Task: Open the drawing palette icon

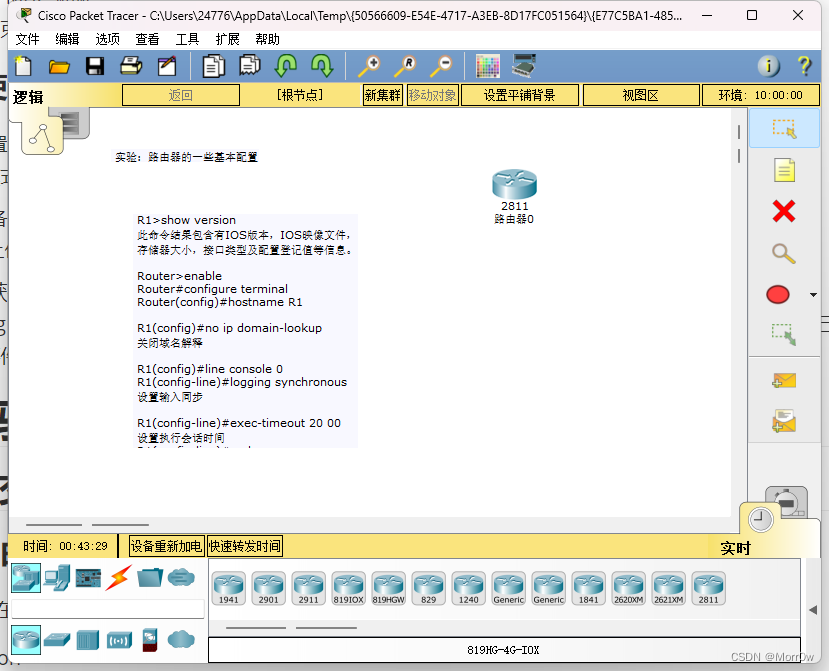Action: [487, 66]
